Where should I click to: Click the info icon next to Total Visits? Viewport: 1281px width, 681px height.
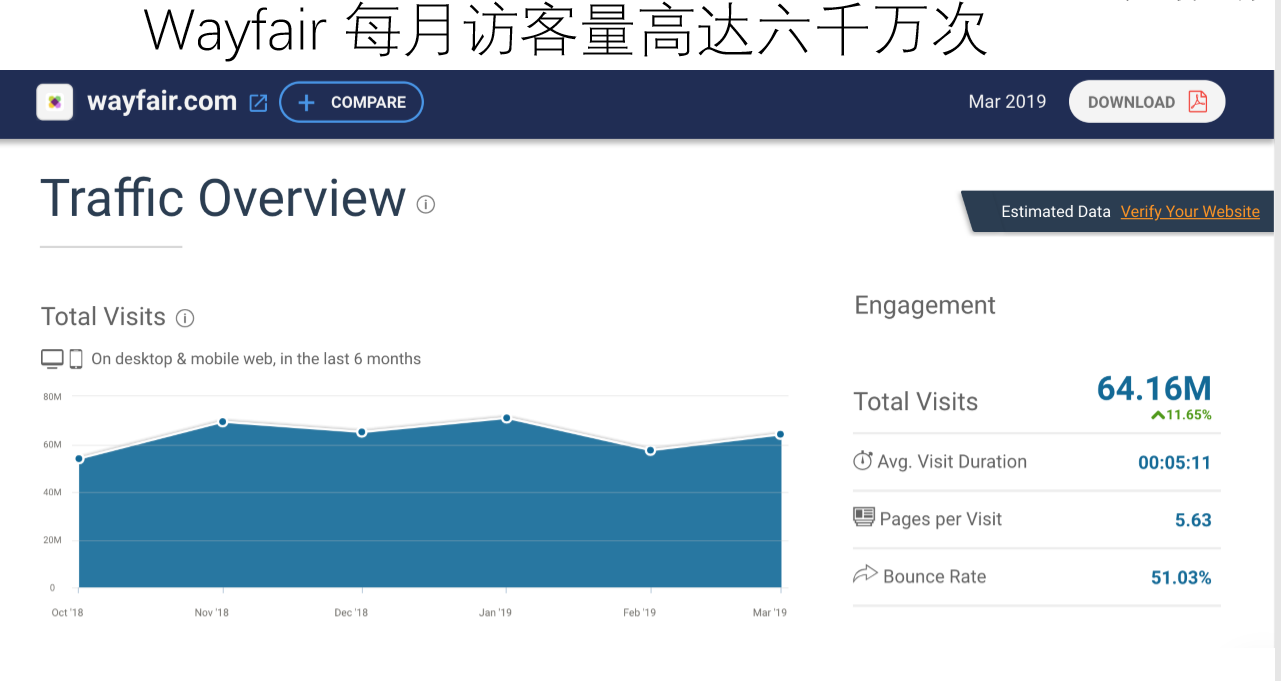tap(185, 318)
